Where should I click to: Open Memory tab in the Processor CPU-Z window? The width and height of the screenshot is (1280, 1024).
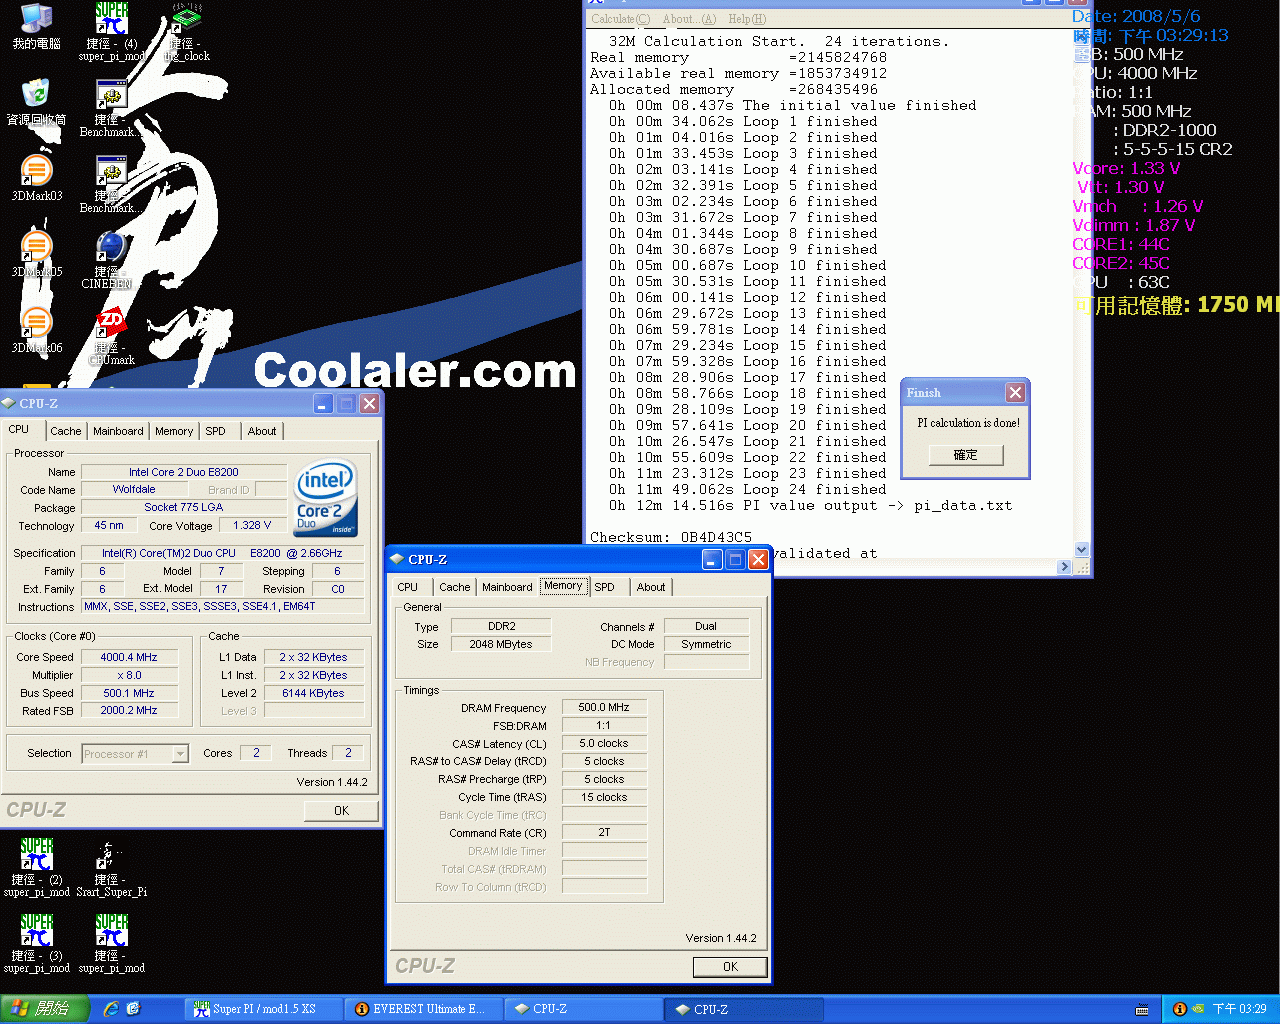click(174, 431)
